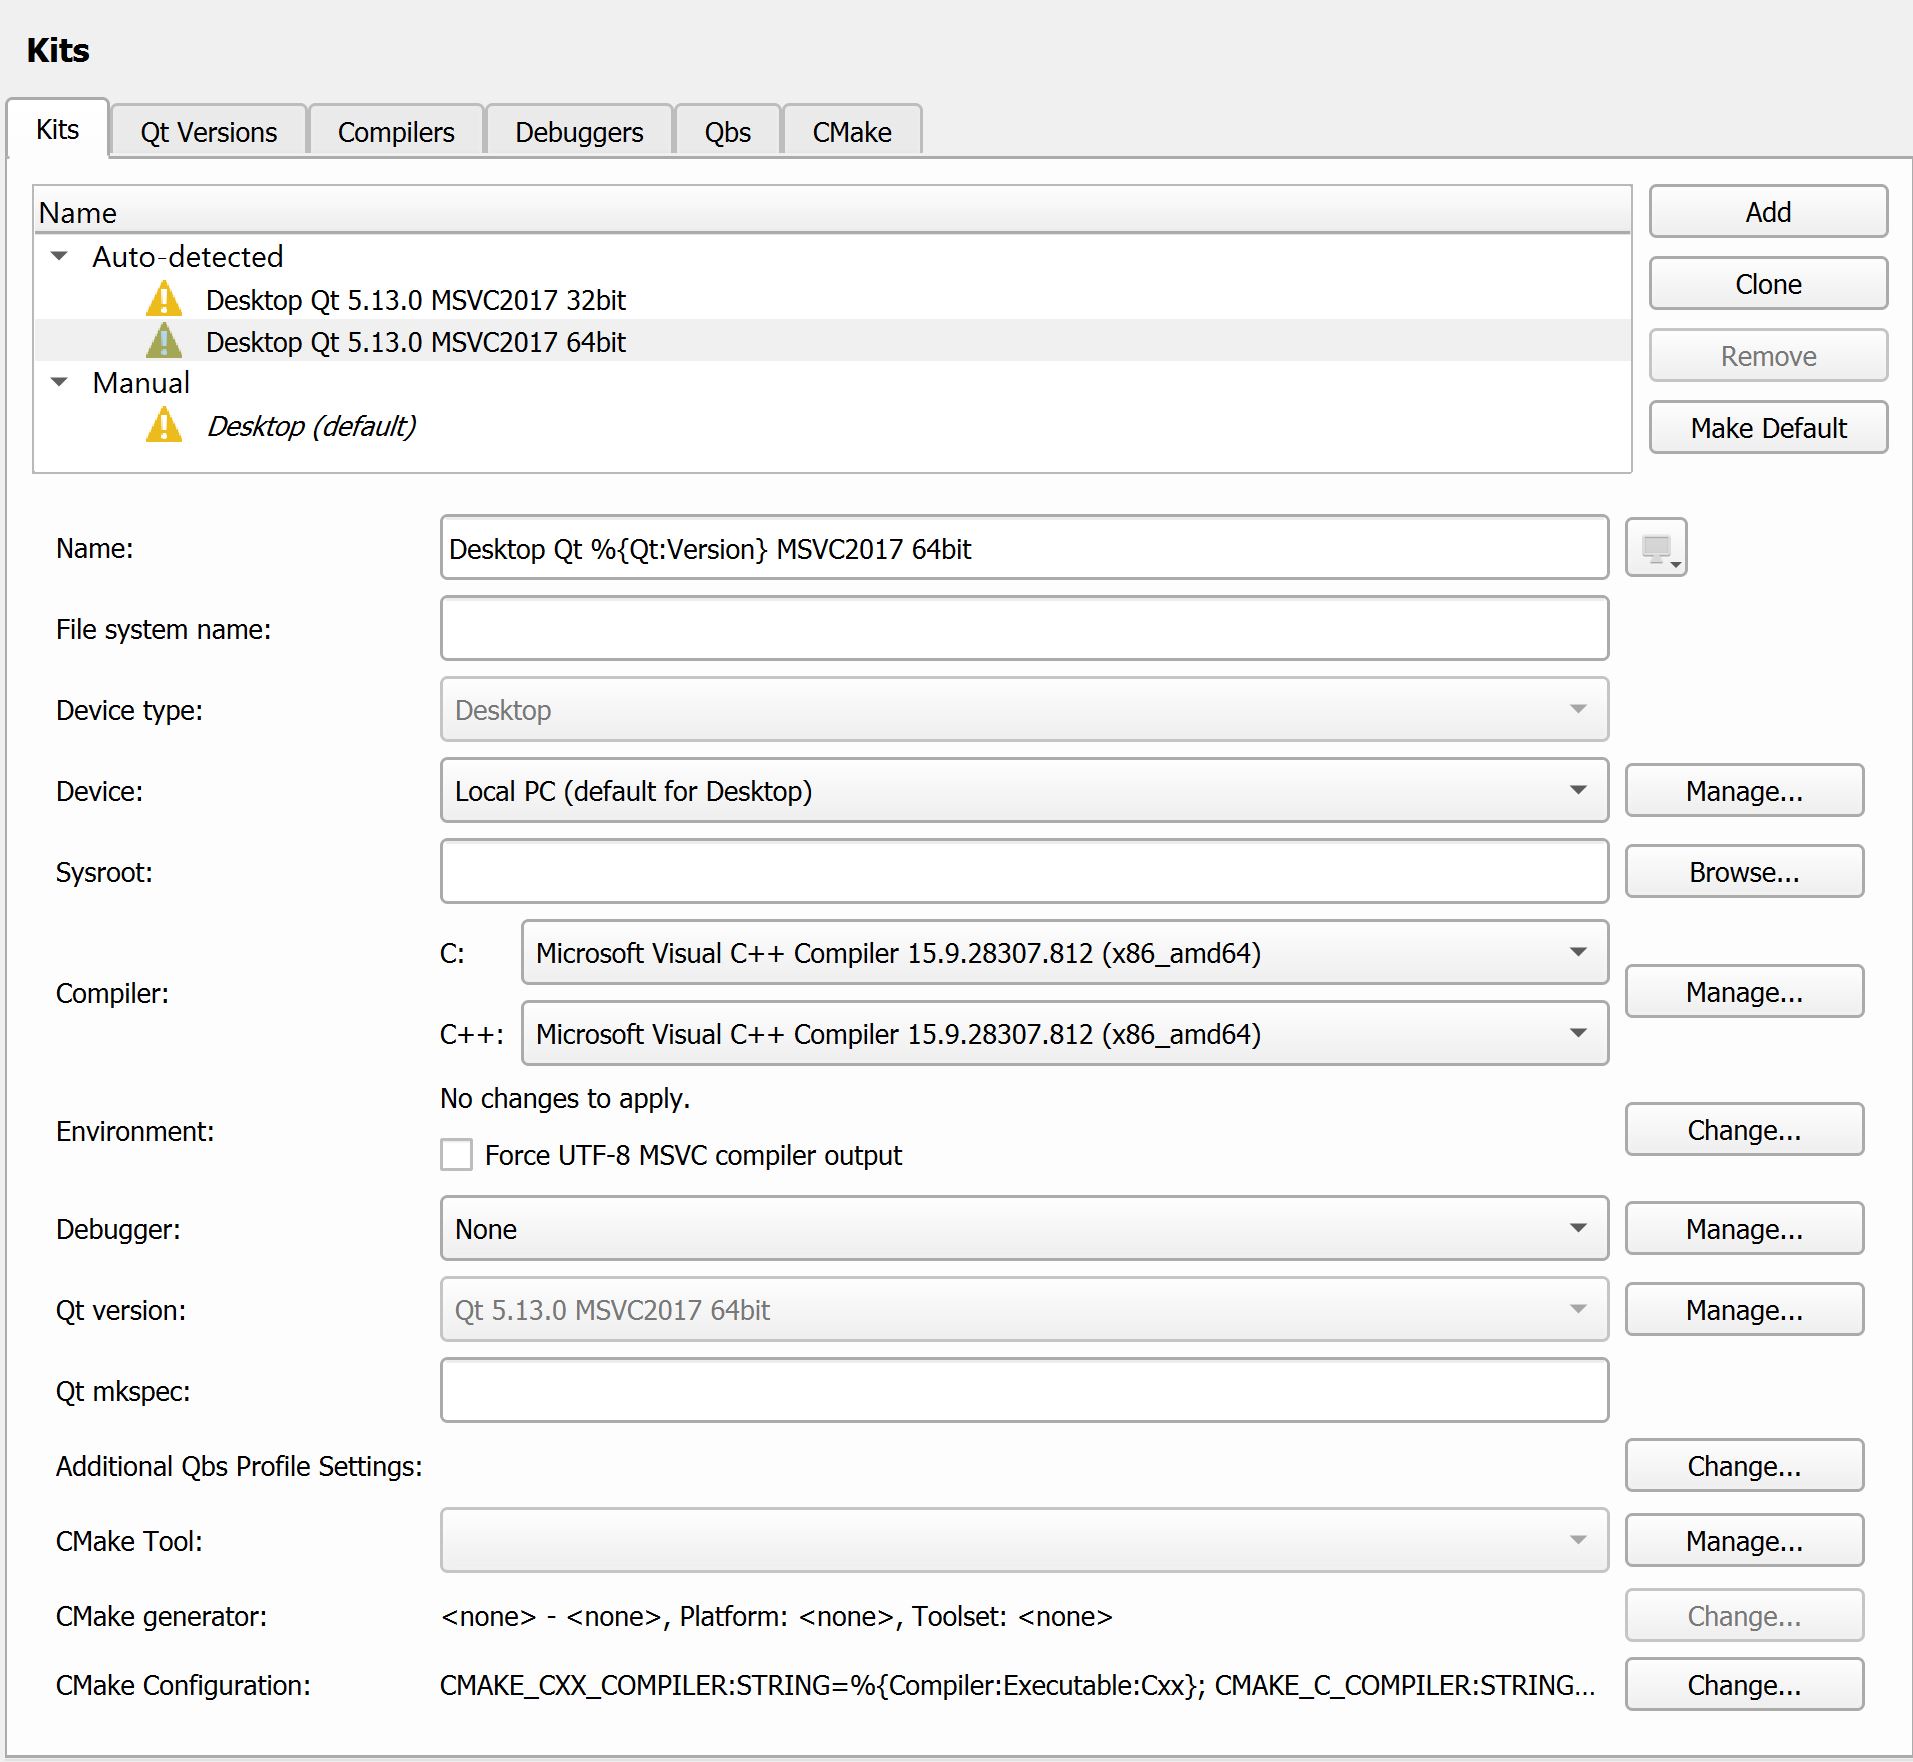1913x1762 pixels.
Task: Click the kit icon button beside Name field
Action: pyautogui.click(x=1656, y=548)
